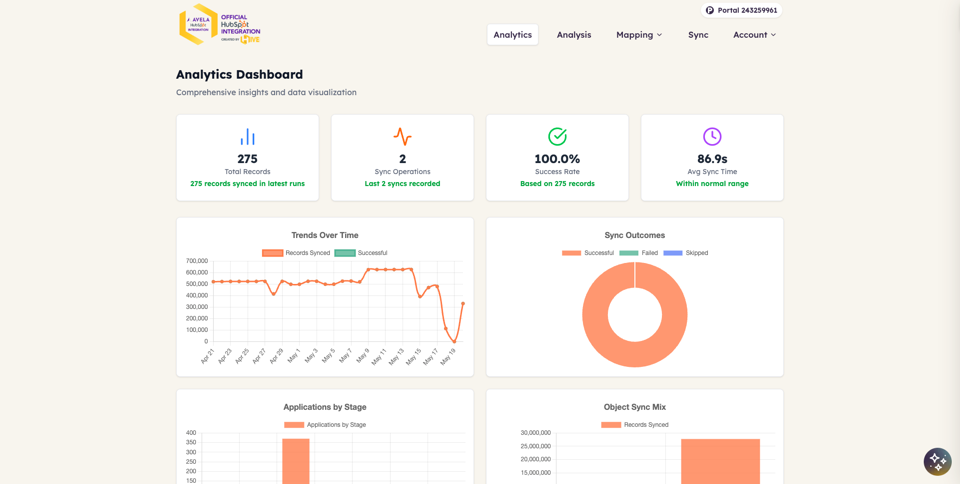Screen dimensions: 960x484
Task: Open the sparkle assistant button
Action: [x=937, y=462]
